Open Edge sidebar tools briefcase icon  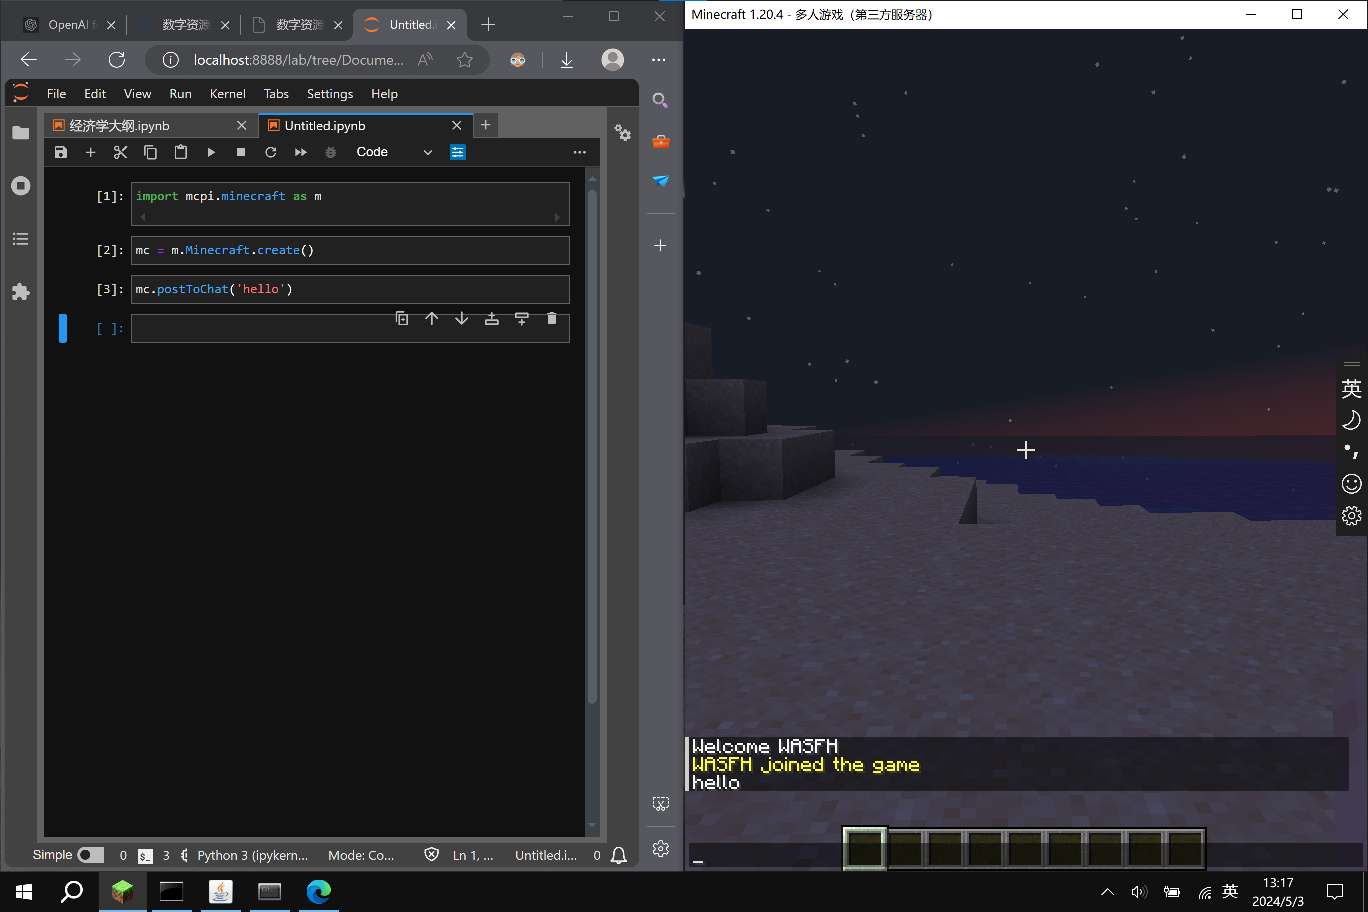tap(660, 141)
